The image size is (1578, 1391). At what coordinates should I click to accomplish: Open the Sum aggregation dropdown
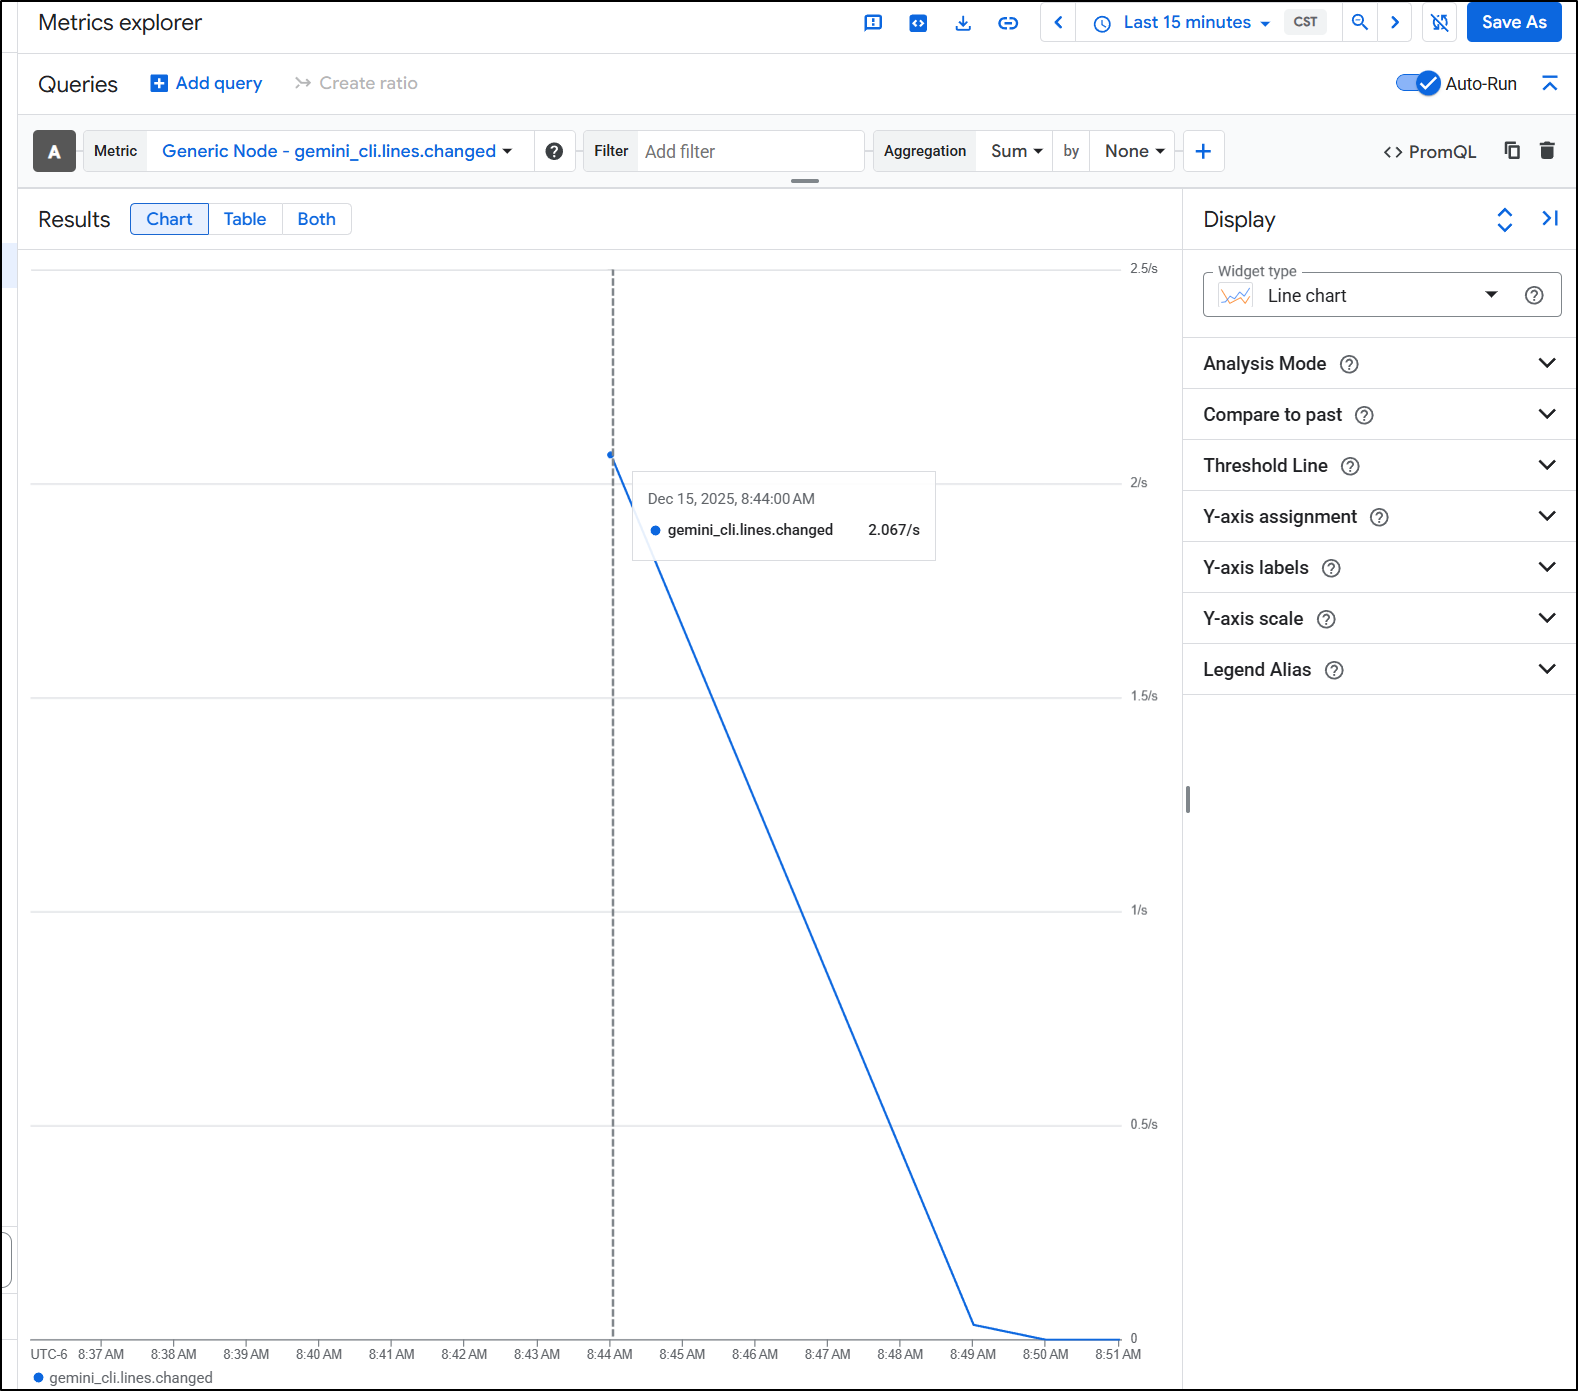coord(1015,151)
